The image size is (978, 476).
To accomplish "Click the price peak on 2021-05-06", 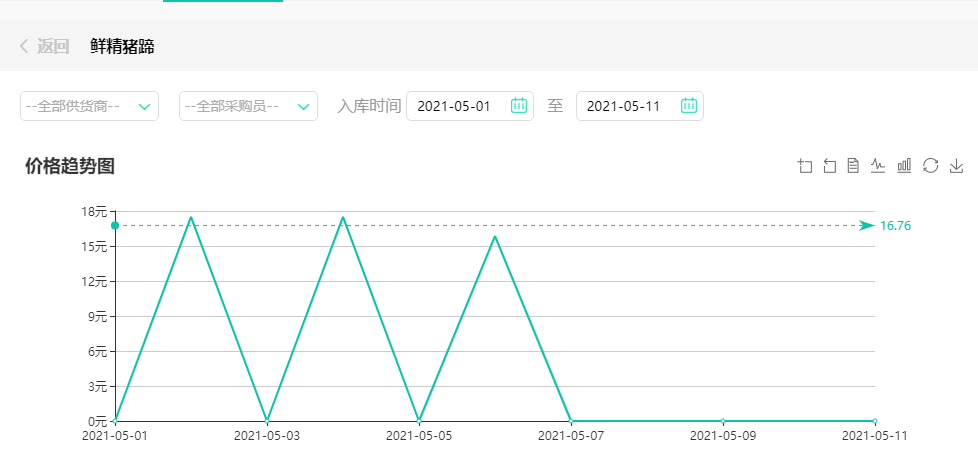I will (495, 236).
